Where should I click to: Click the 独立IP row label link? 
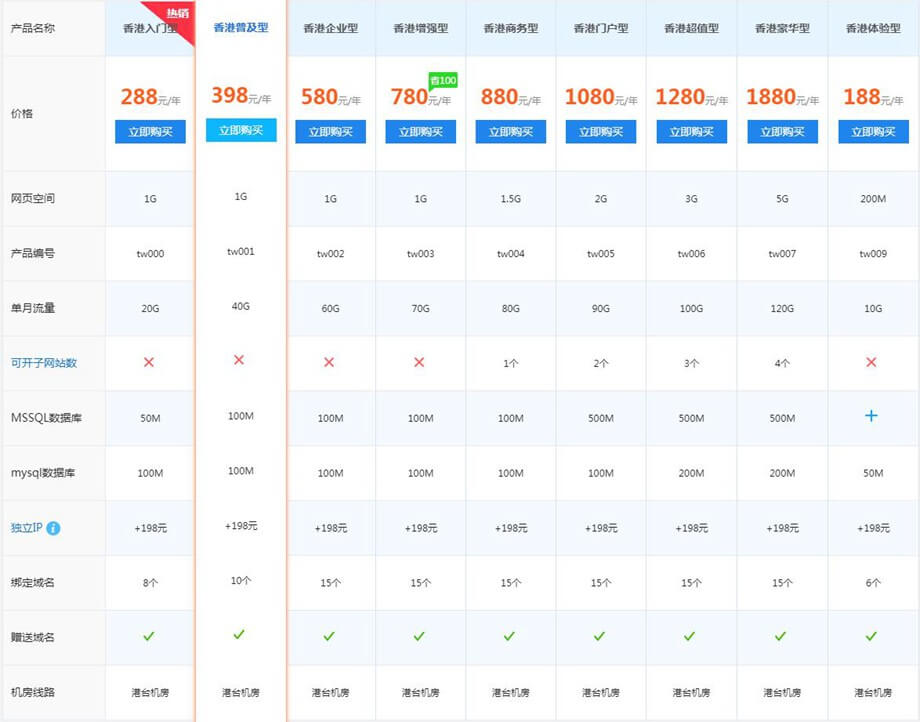[25, 527]
